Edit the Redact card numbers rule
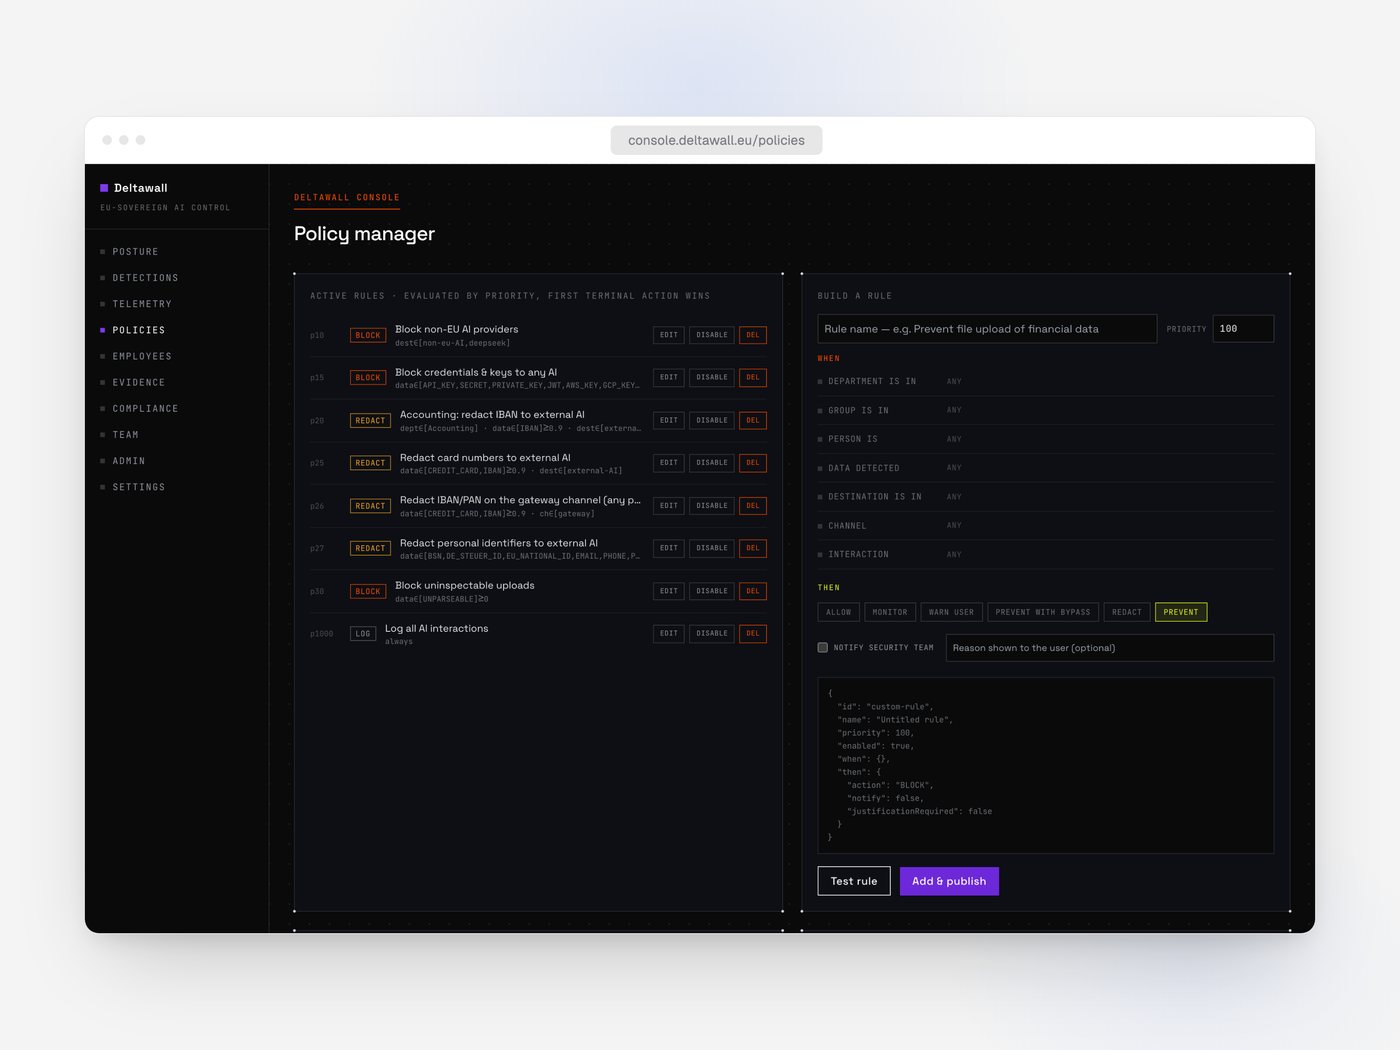1400x1050 pixels. click(669, 463)
